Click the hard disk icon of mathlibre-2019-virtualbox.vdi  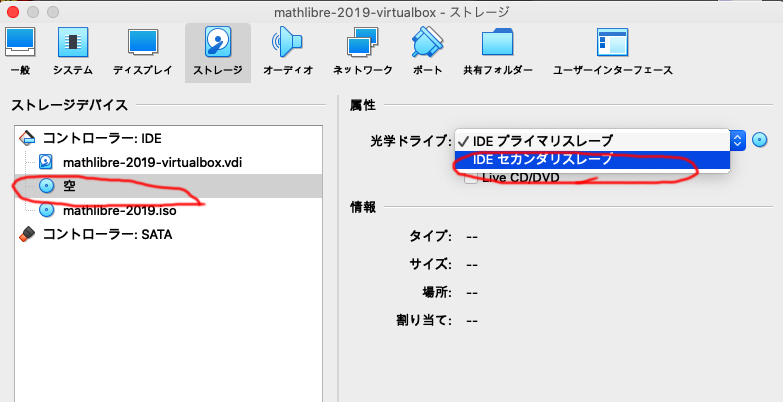coord(46,162)
